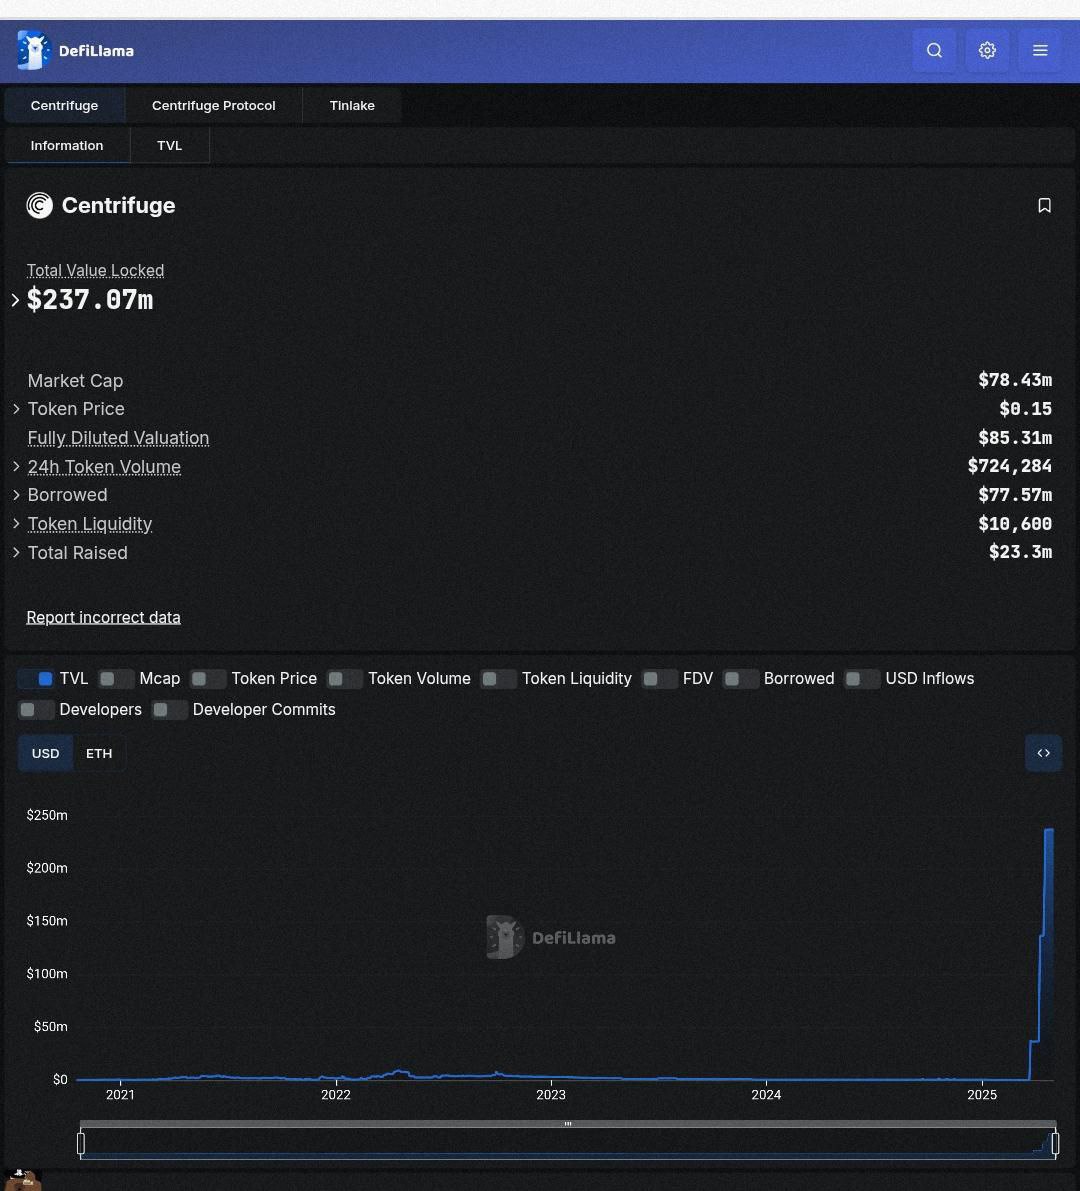The image size is (1080, 1191).
Task: Expand the 24h Token Volume details
Action: (x=16, y=466)
